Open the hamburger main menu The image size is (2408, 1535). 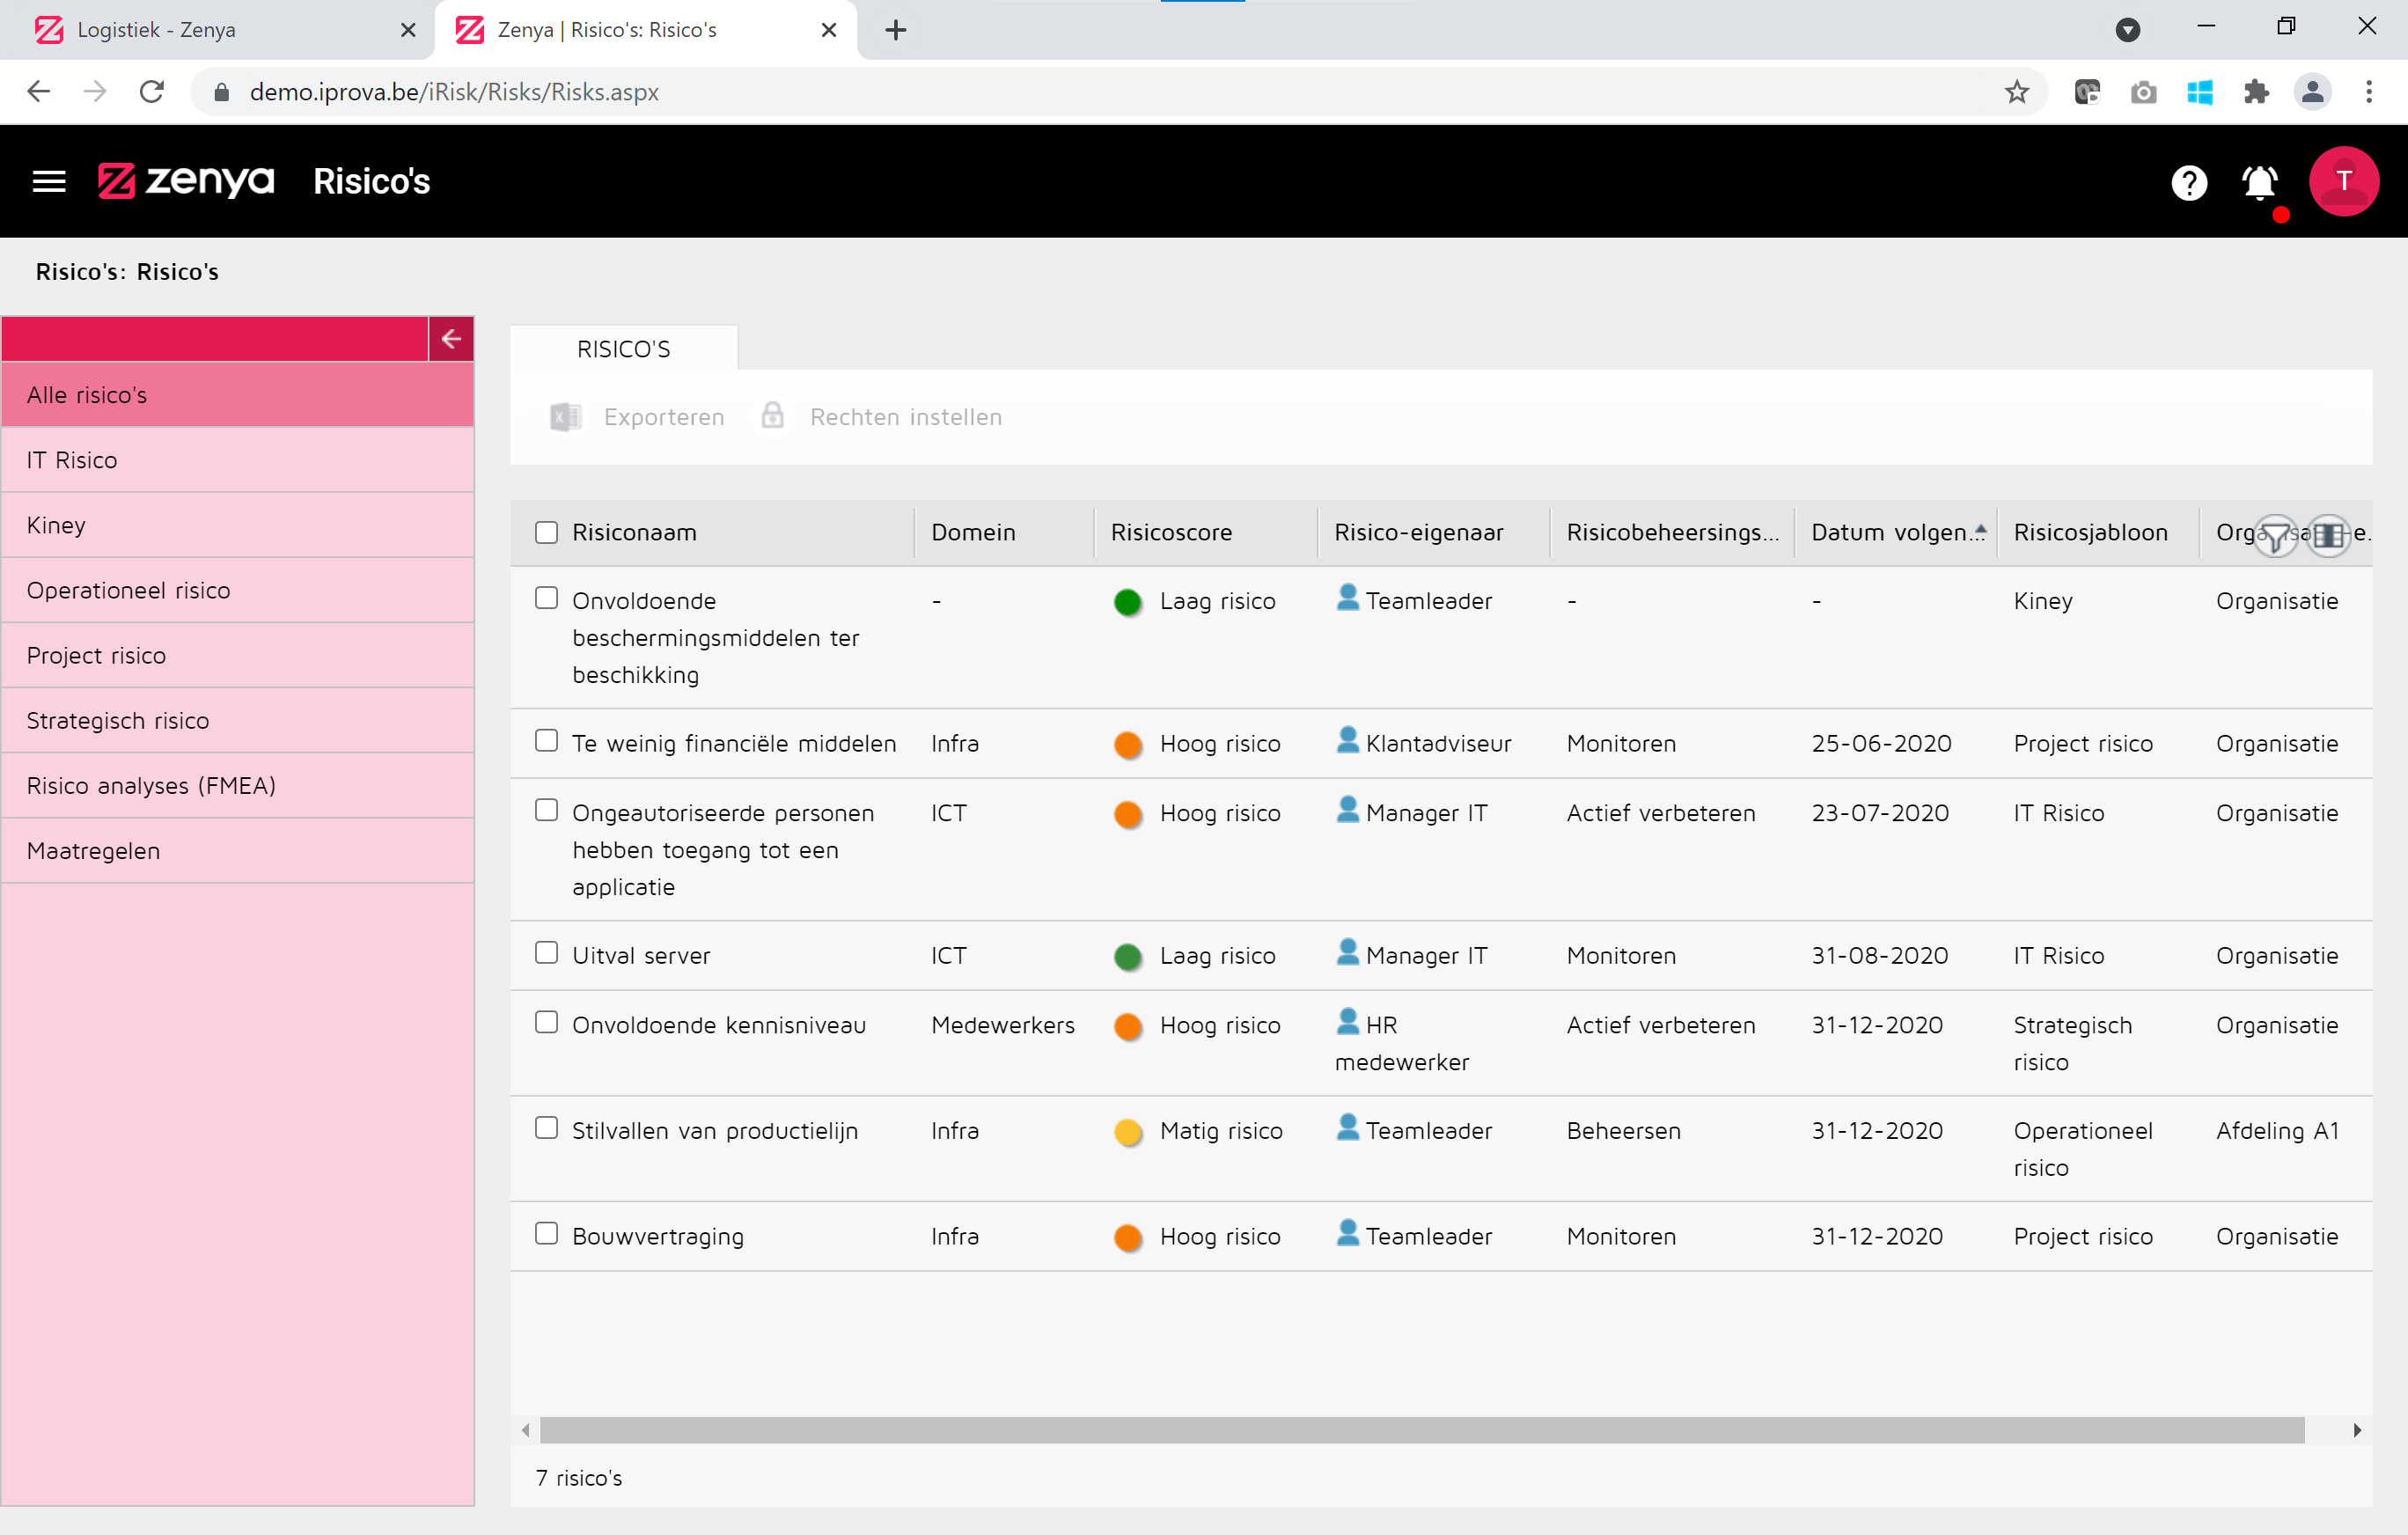click(48, 181)
